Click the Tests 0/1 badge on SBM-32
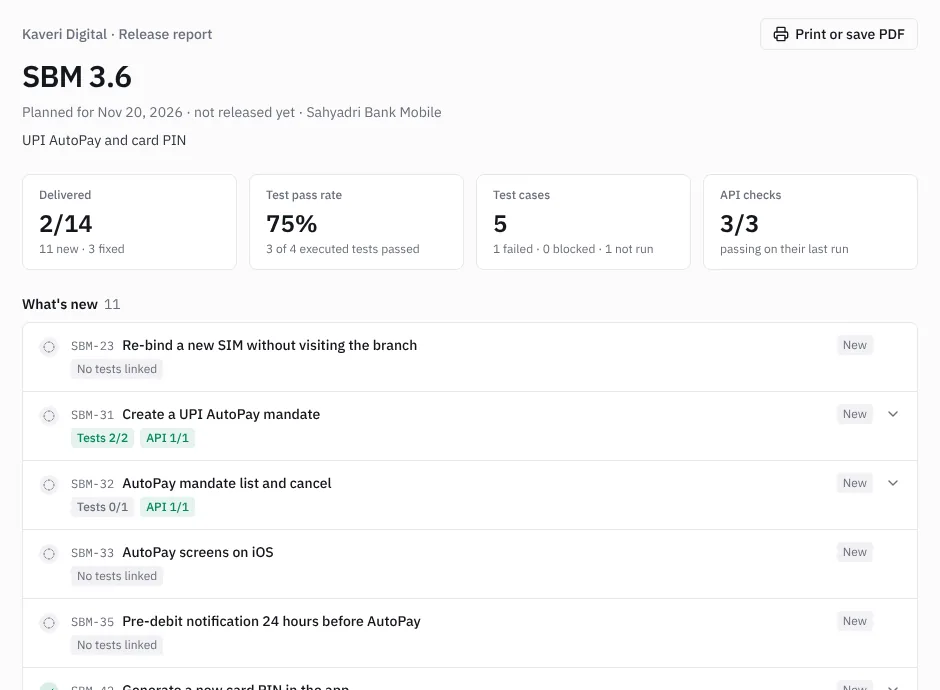Viewport: 940px width, 690px height. [x=103, y=507]
